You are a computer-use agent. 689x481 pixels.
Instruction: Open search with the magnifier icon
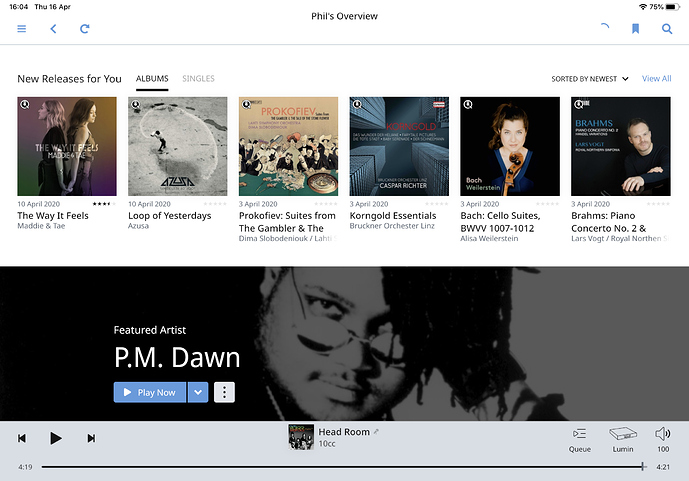click(667, 29)
